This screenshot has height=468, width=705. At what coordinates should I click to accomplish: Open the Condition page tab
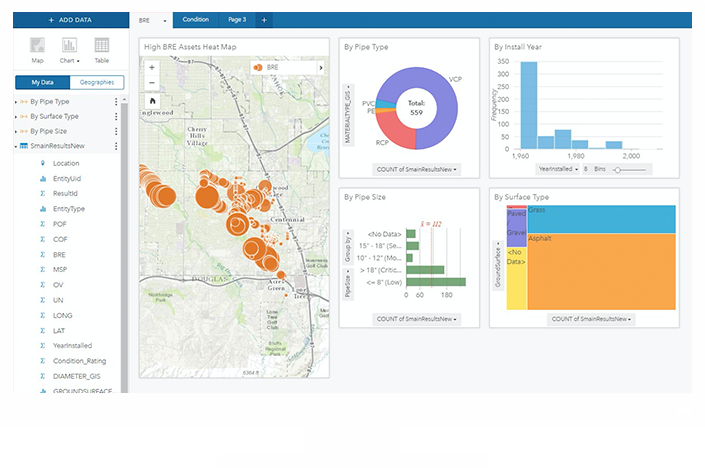[x=196, y=20]
